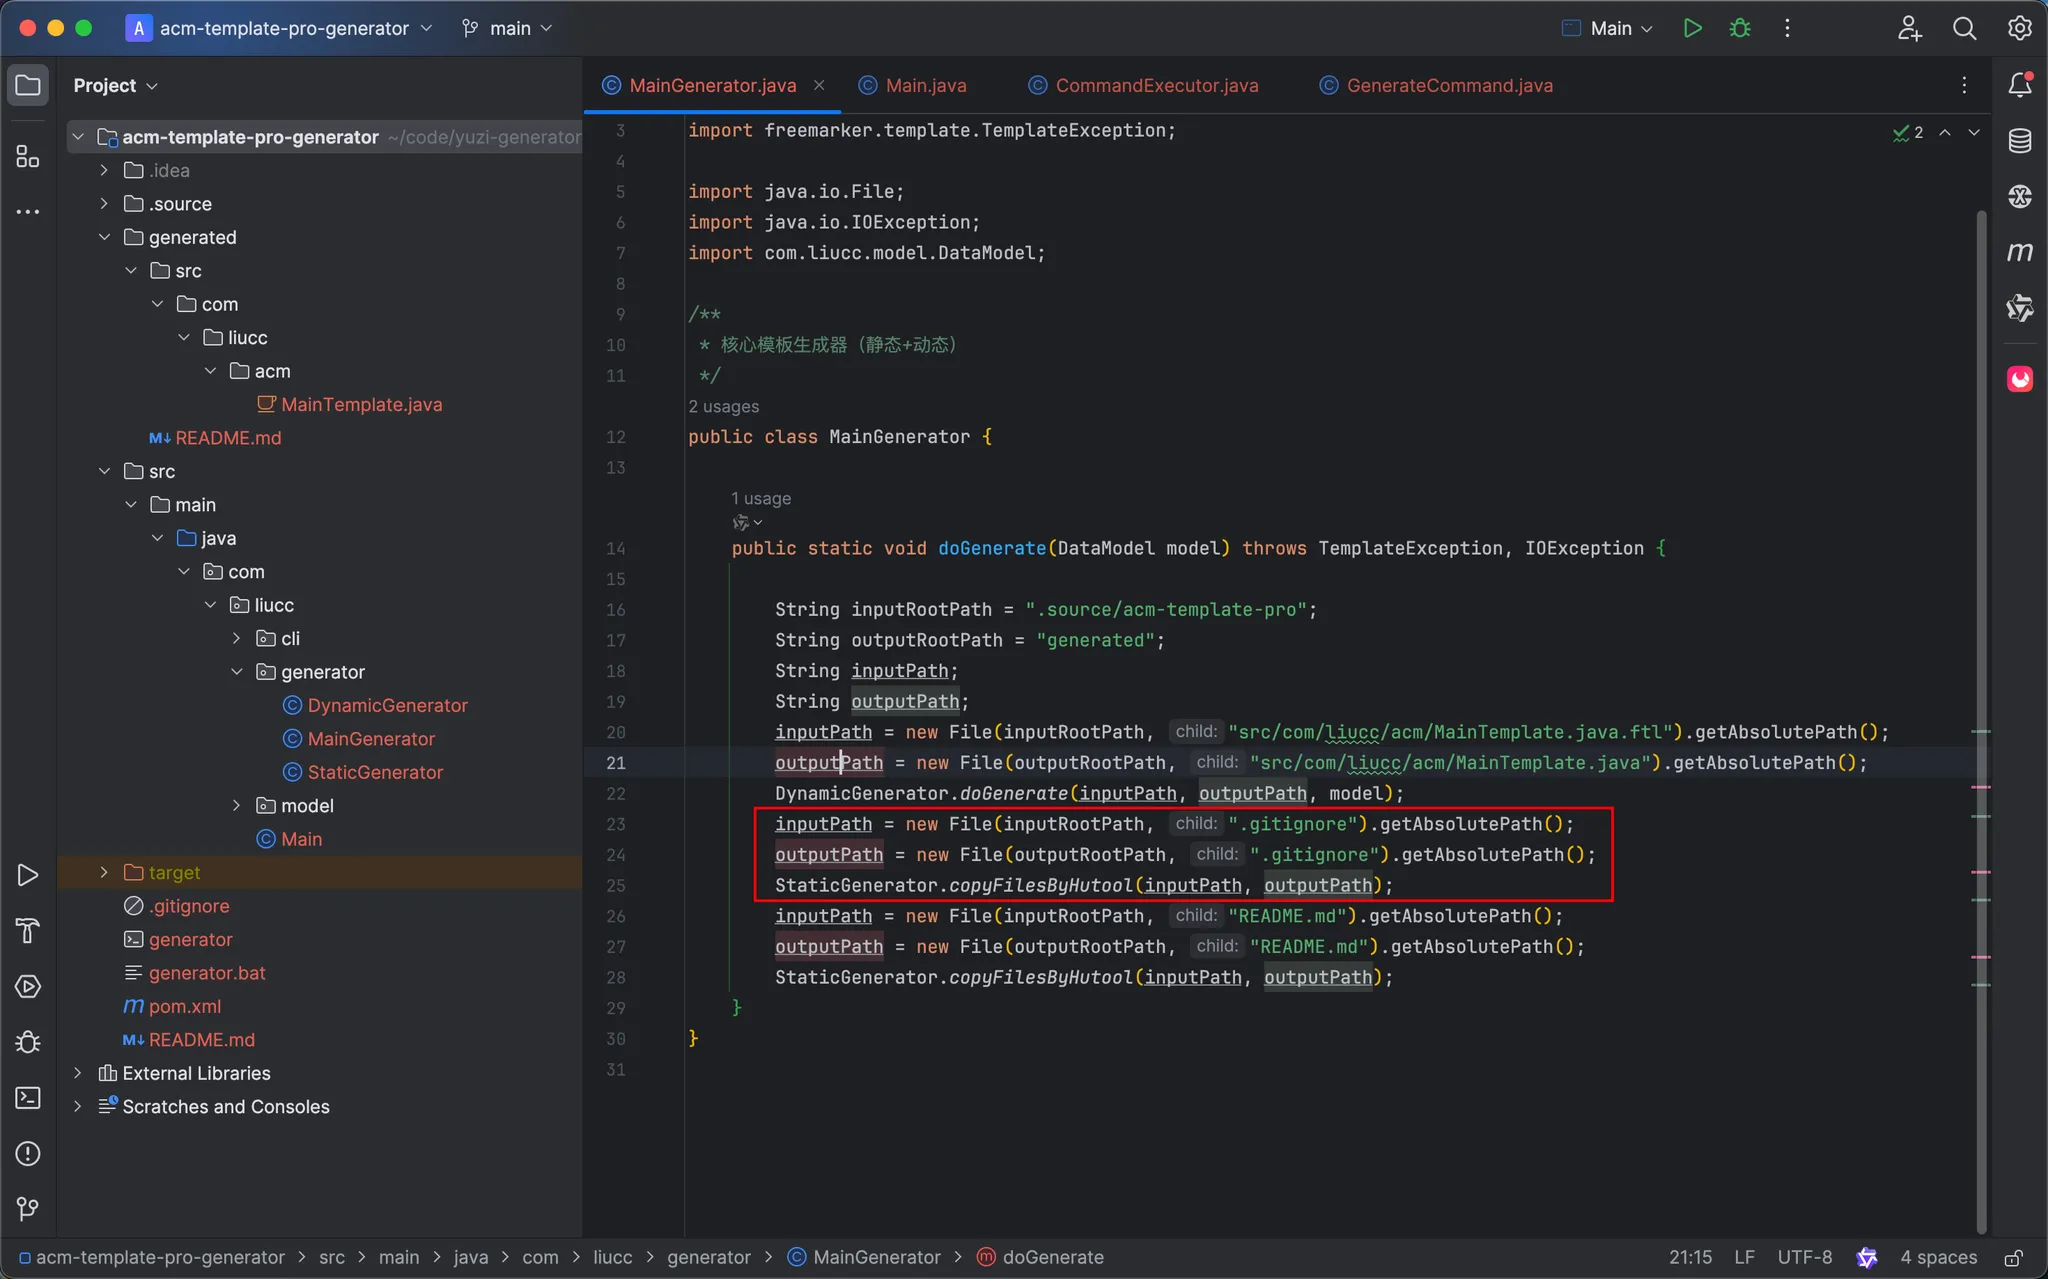The width and height of the screenshot is (2048, 1279).
Task: Switch to CommandExecutor.java tab
Action: click(1156, 85)
